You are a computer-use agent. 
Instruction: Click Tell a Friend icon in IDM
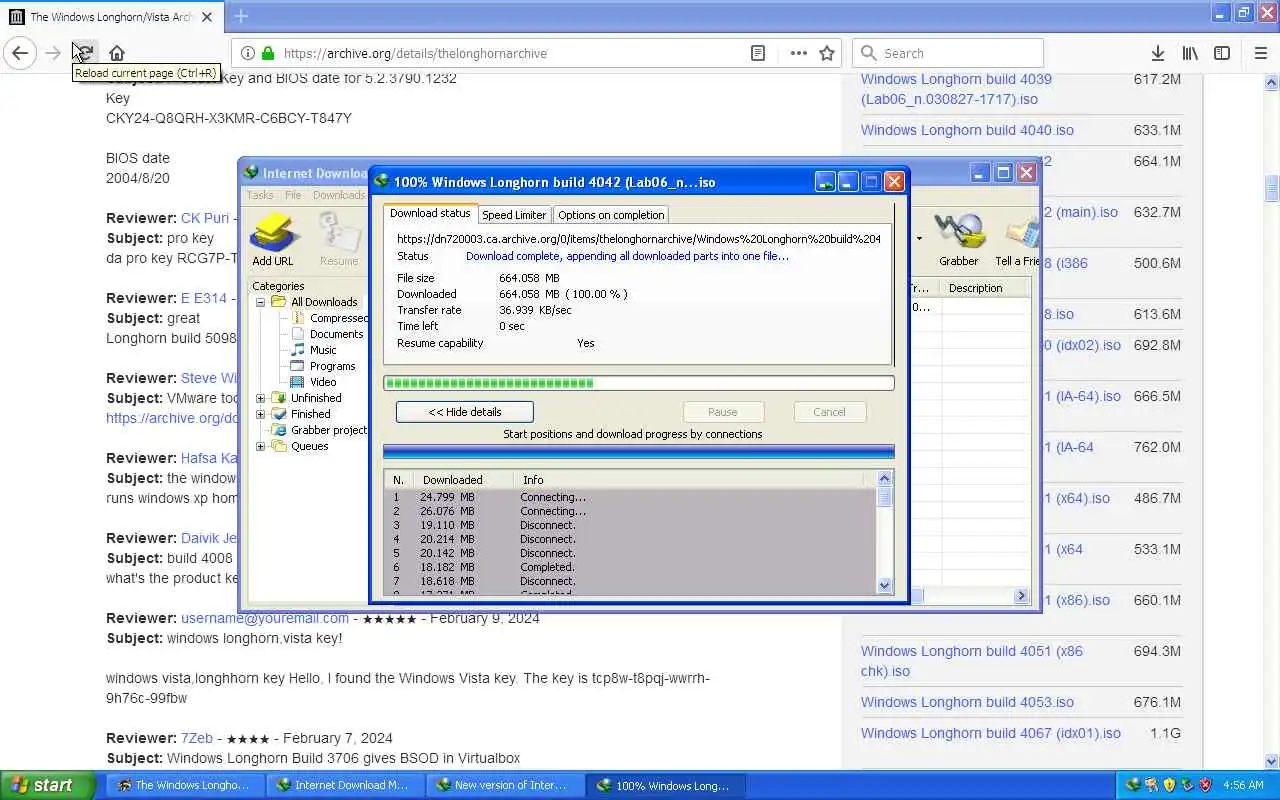click(x=1020, y=238)
